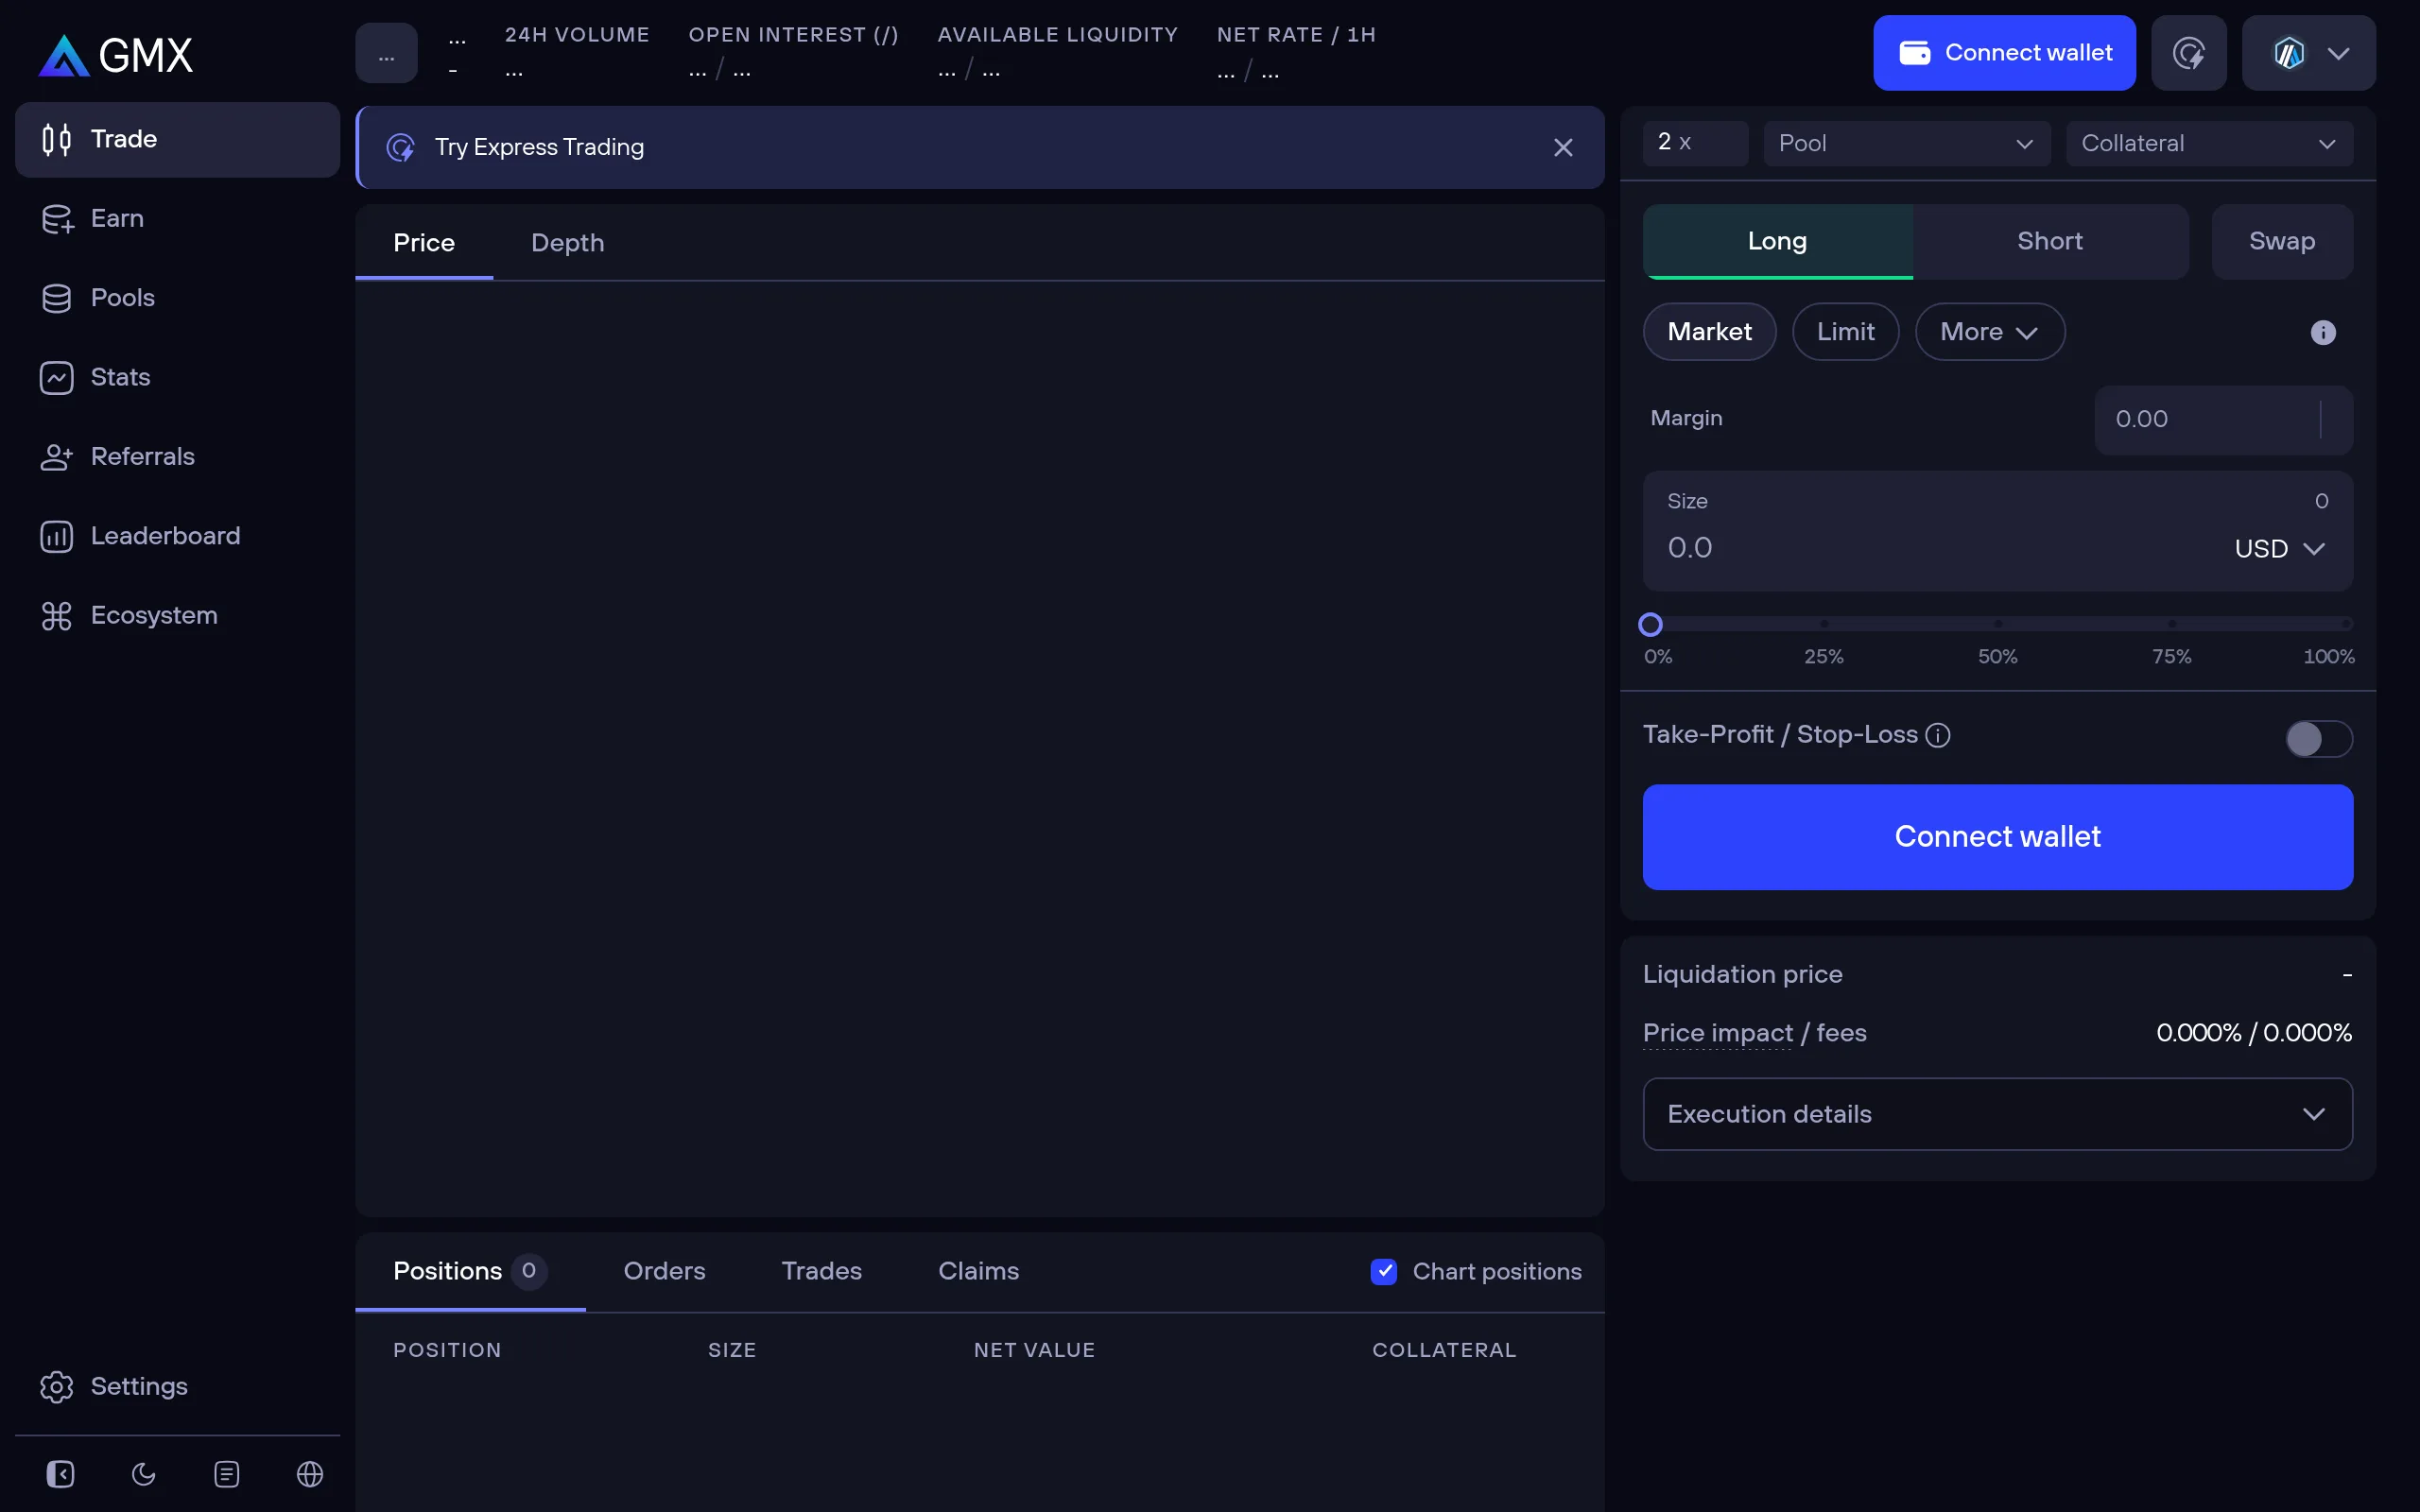Click the Stats chart icon
2420x1512 pixels.
coord(57,377)
